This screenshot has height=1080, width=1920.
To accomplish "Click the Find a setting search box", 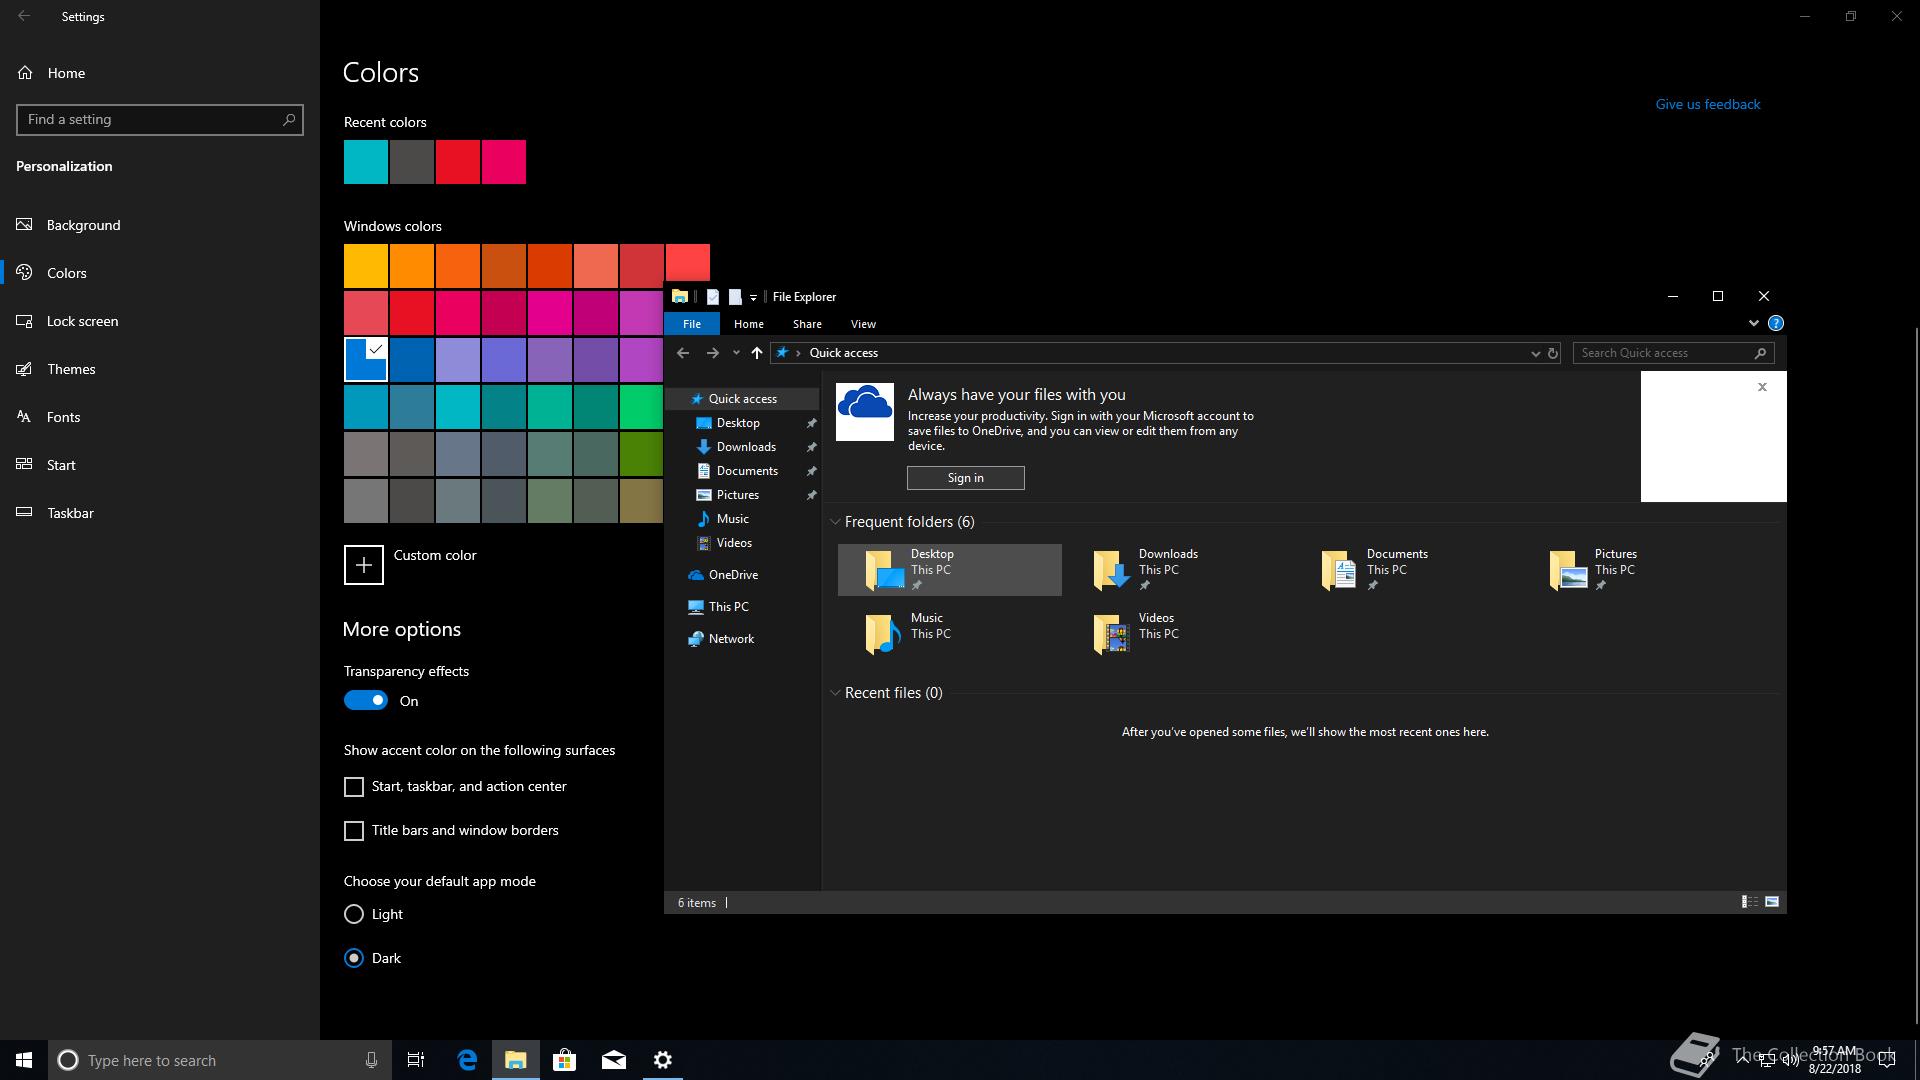I will 160,120.
